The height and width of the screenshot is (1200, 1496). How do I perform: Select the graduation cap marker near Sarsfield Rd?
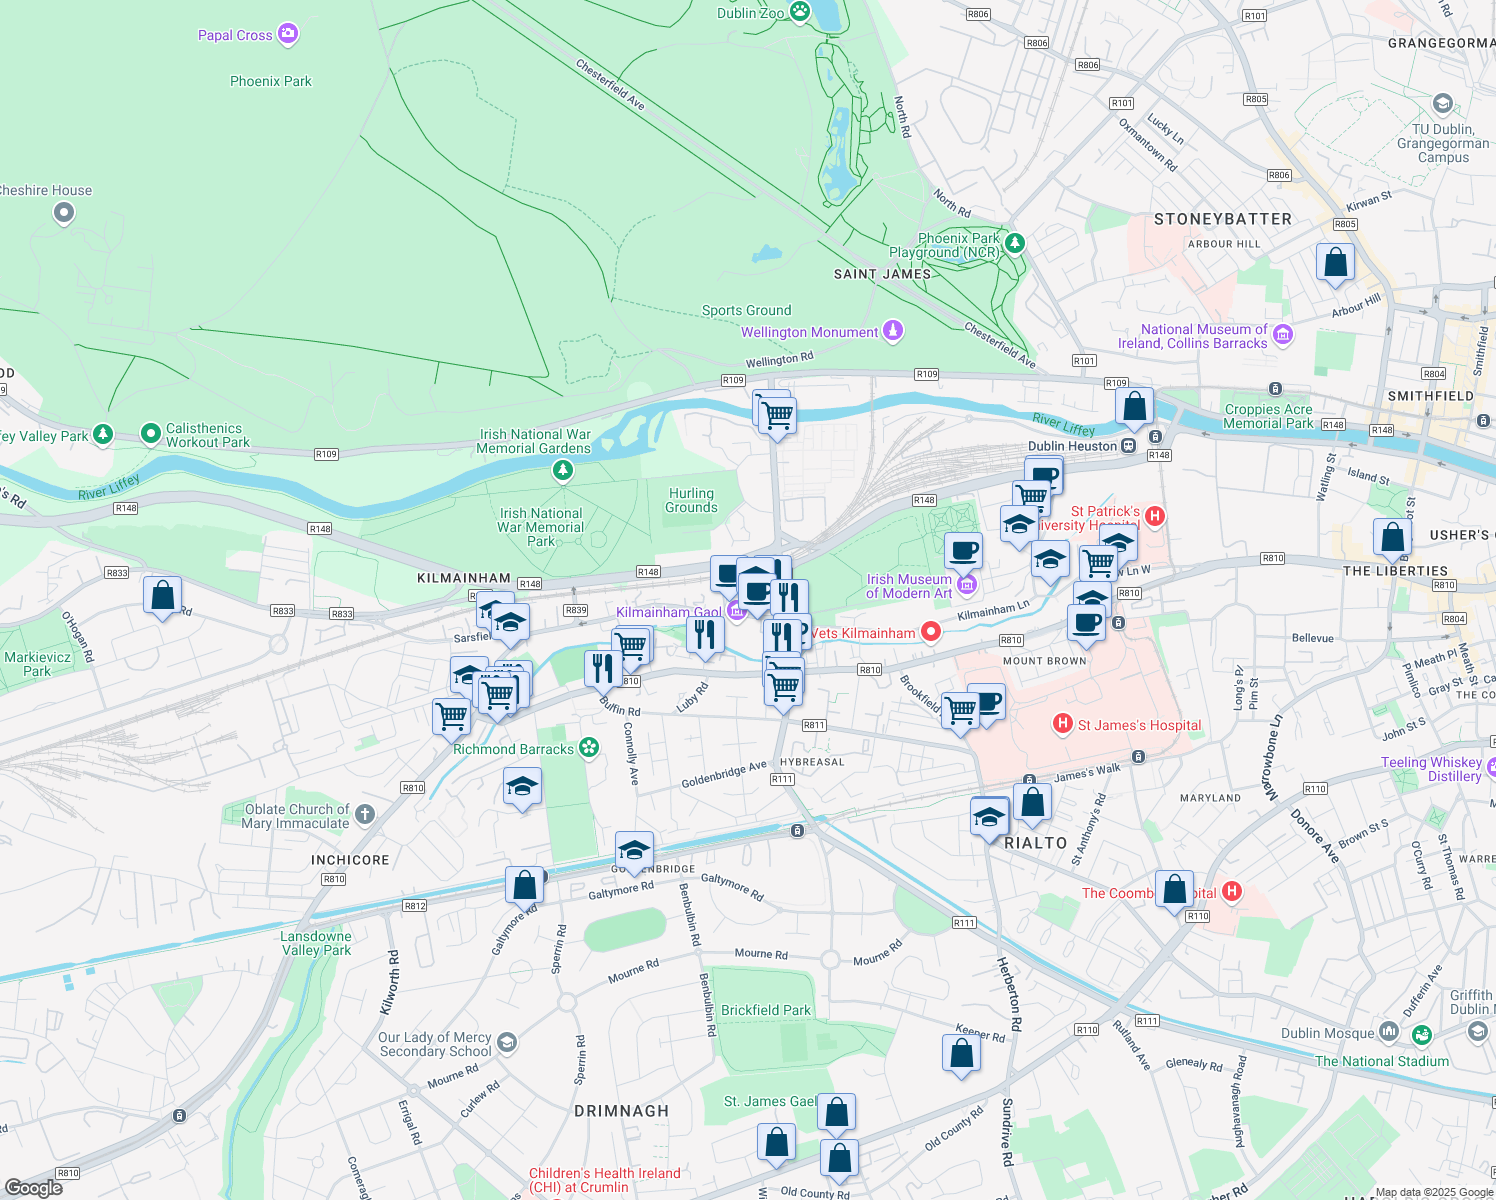(509, 624)
